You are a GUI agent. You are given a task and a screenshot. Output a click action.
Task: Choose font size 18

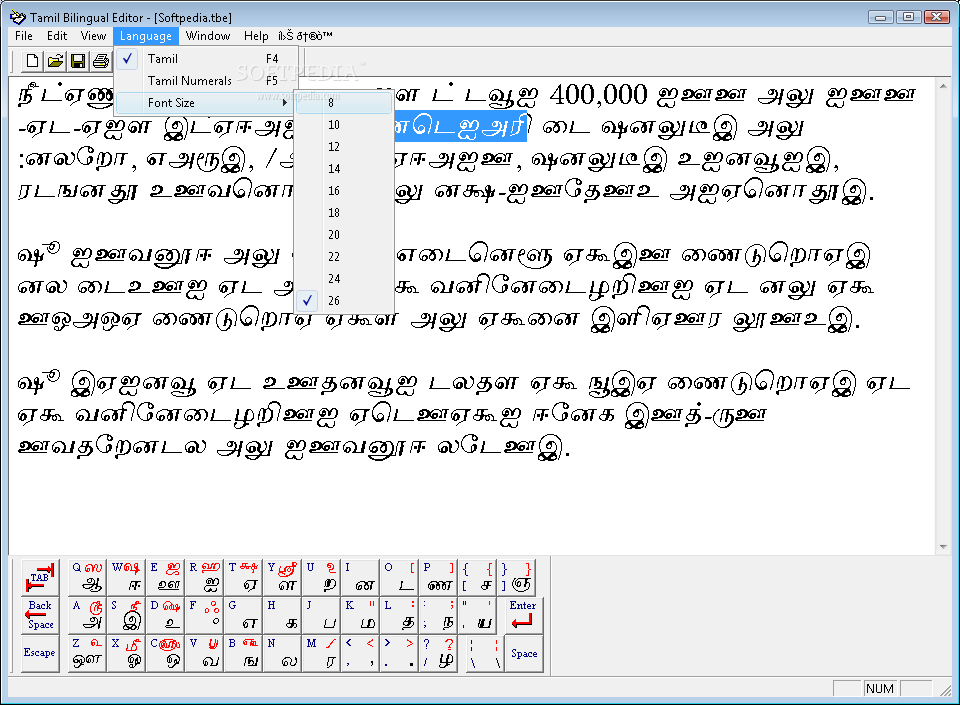click(344, 213)
